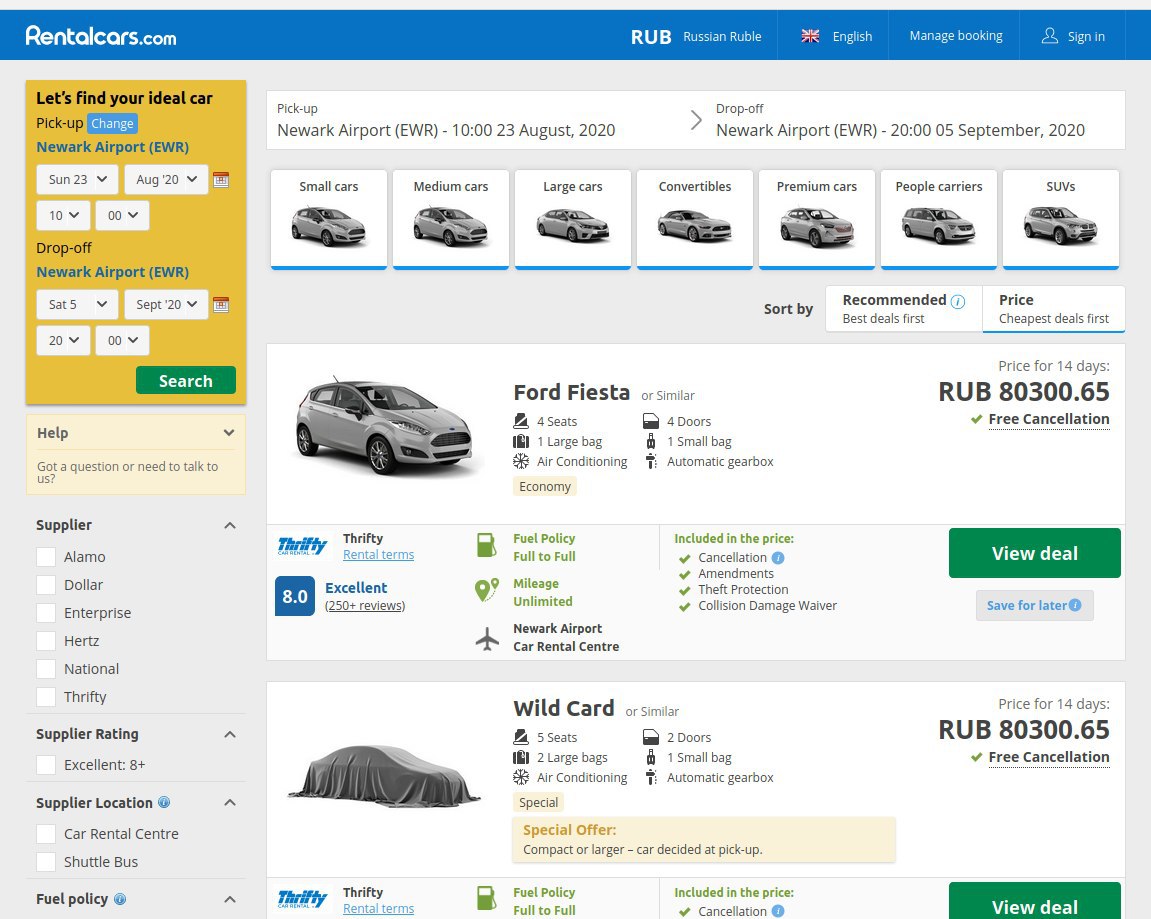Click the Thrifty logo in Ford Fiesta card
The width and height of the screenshot is (1151, 919).
302,545
